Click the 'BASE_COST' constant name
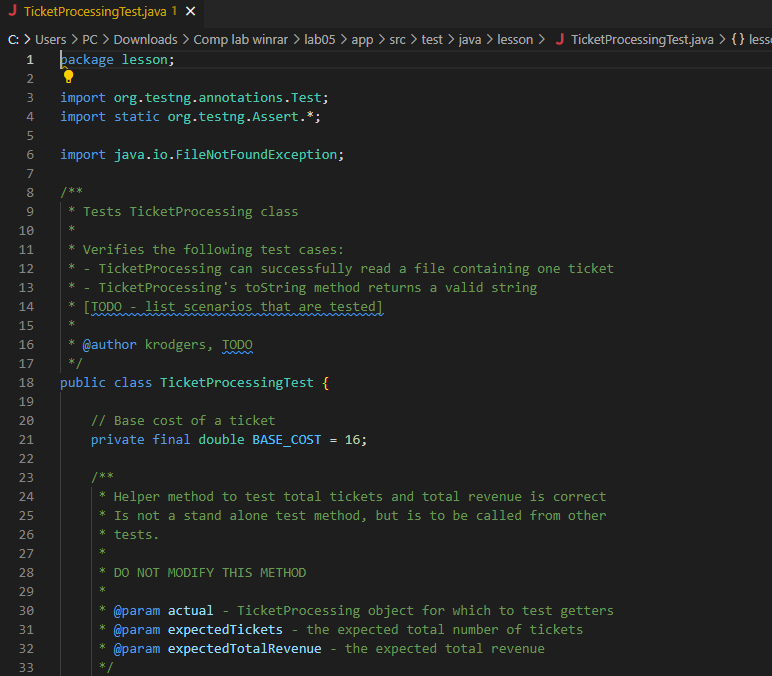The width and height of the screenshot is (772, 676). [287, 440]
